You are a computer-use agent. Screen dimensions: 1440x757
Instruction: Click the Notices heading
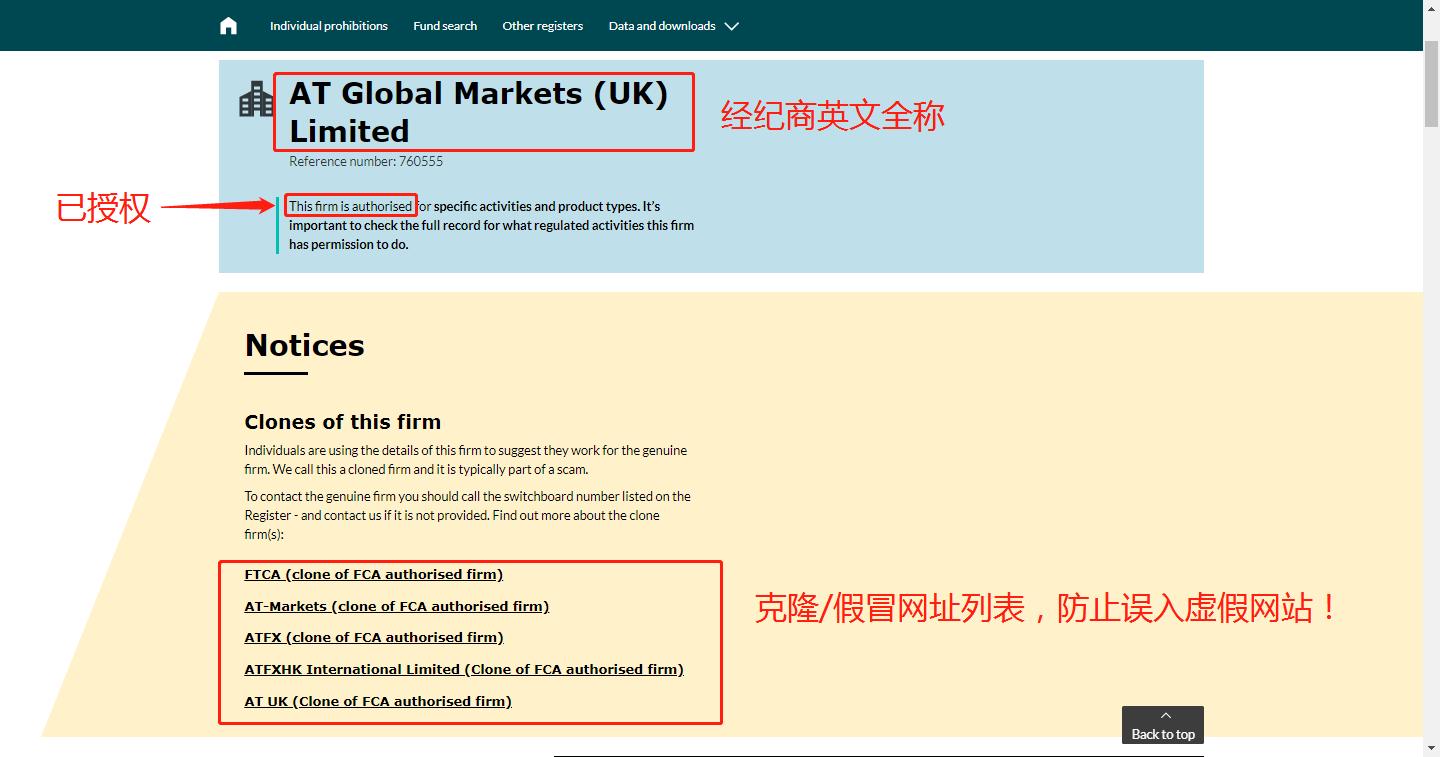tap(305, 345)
